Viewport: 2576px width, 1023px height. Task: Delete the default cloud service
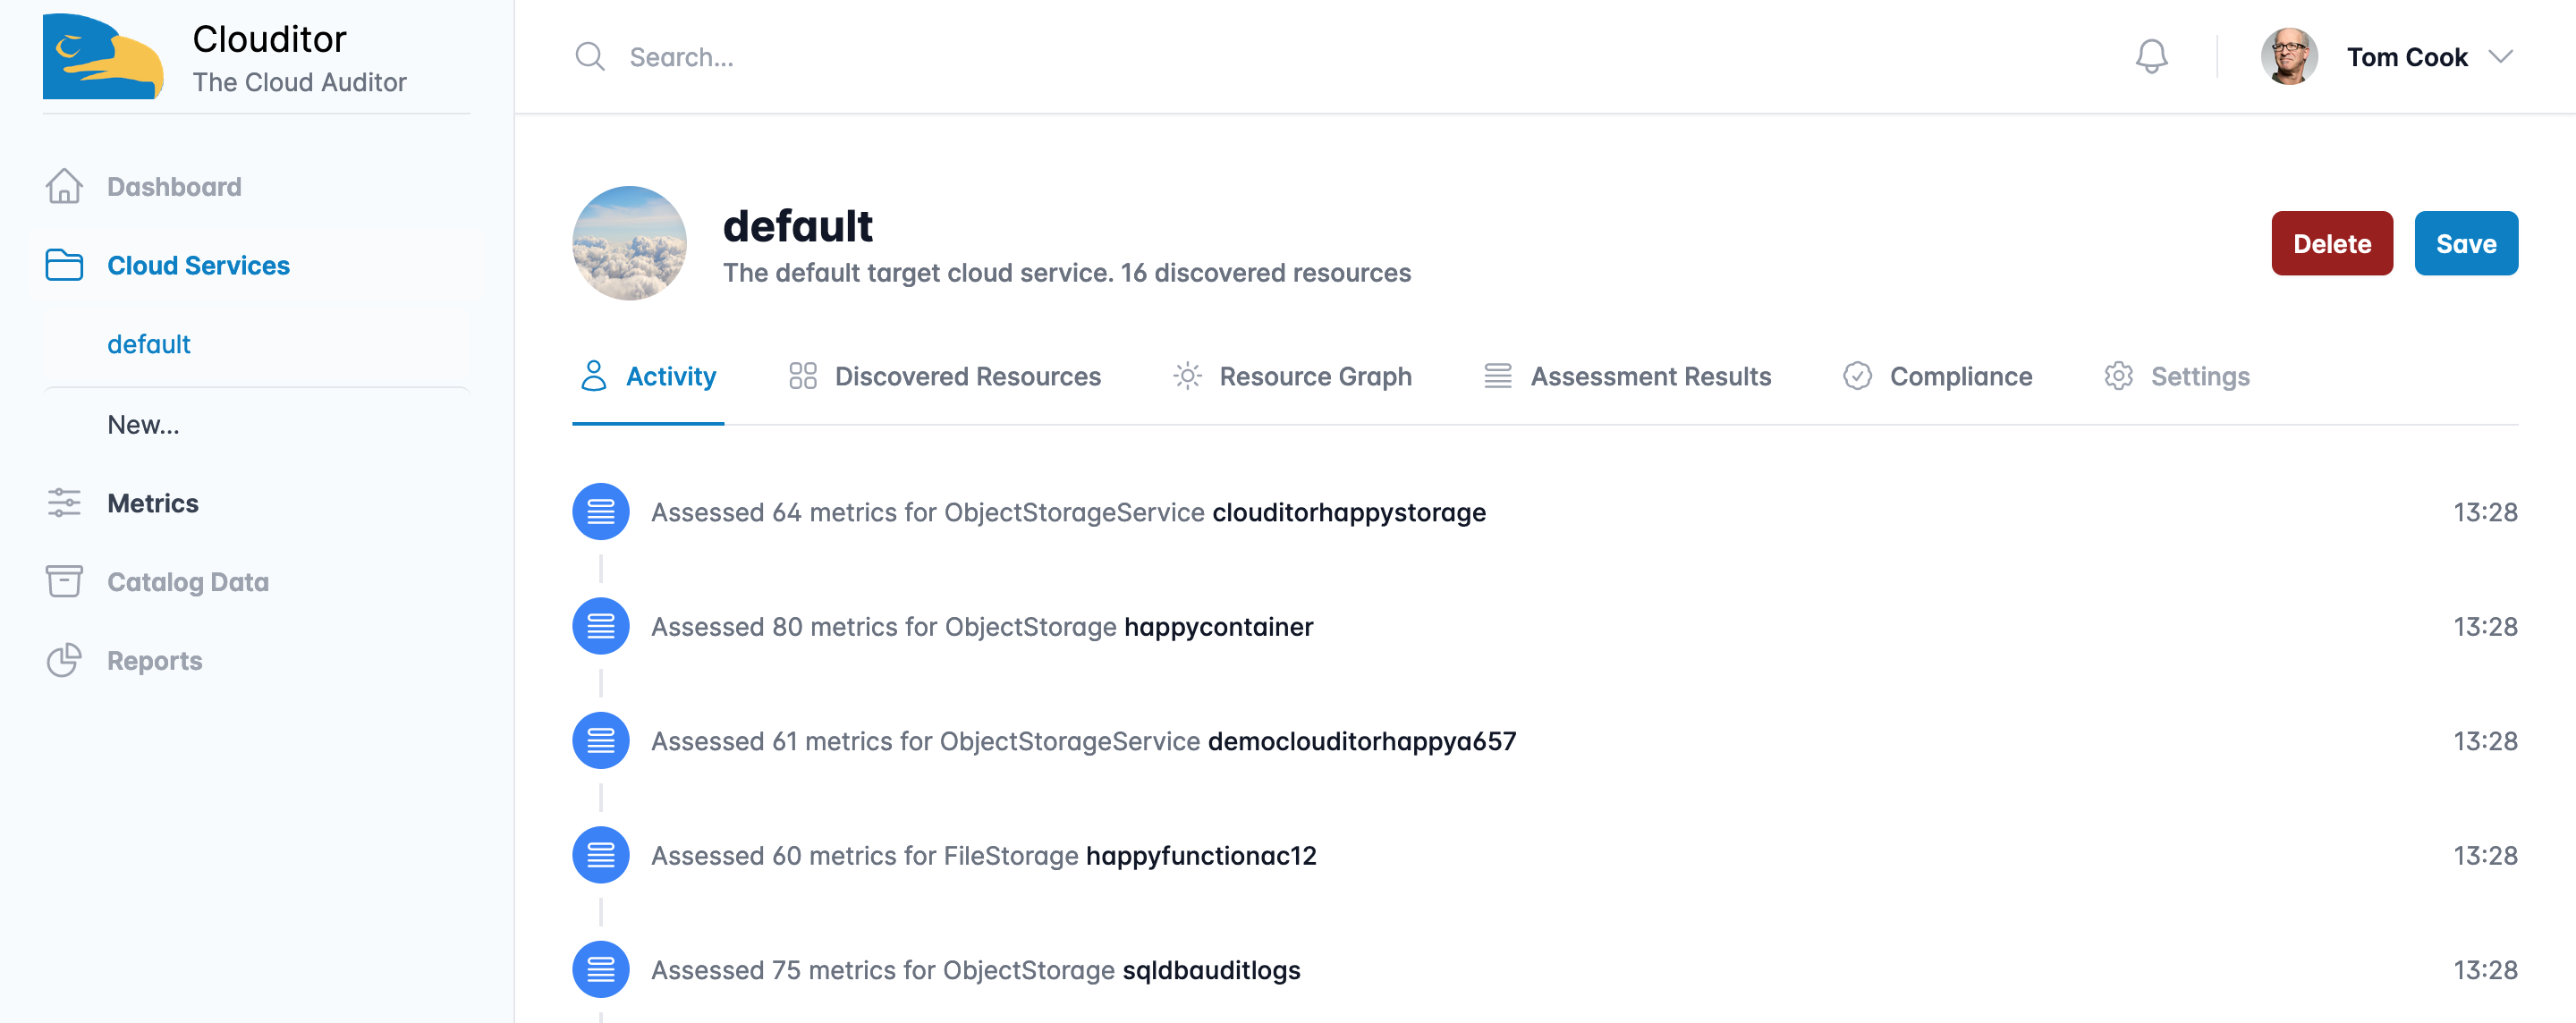point(2331,243)
